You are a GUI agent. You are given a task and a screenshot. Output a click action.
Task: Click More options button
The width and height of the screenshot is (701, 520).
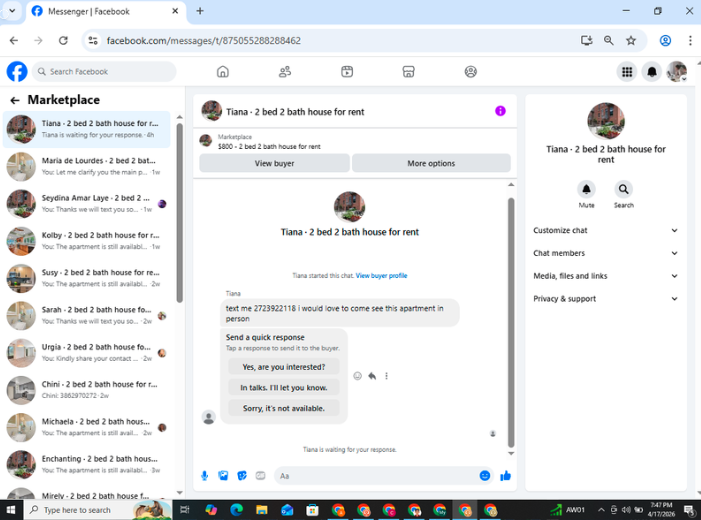[431, 163]
